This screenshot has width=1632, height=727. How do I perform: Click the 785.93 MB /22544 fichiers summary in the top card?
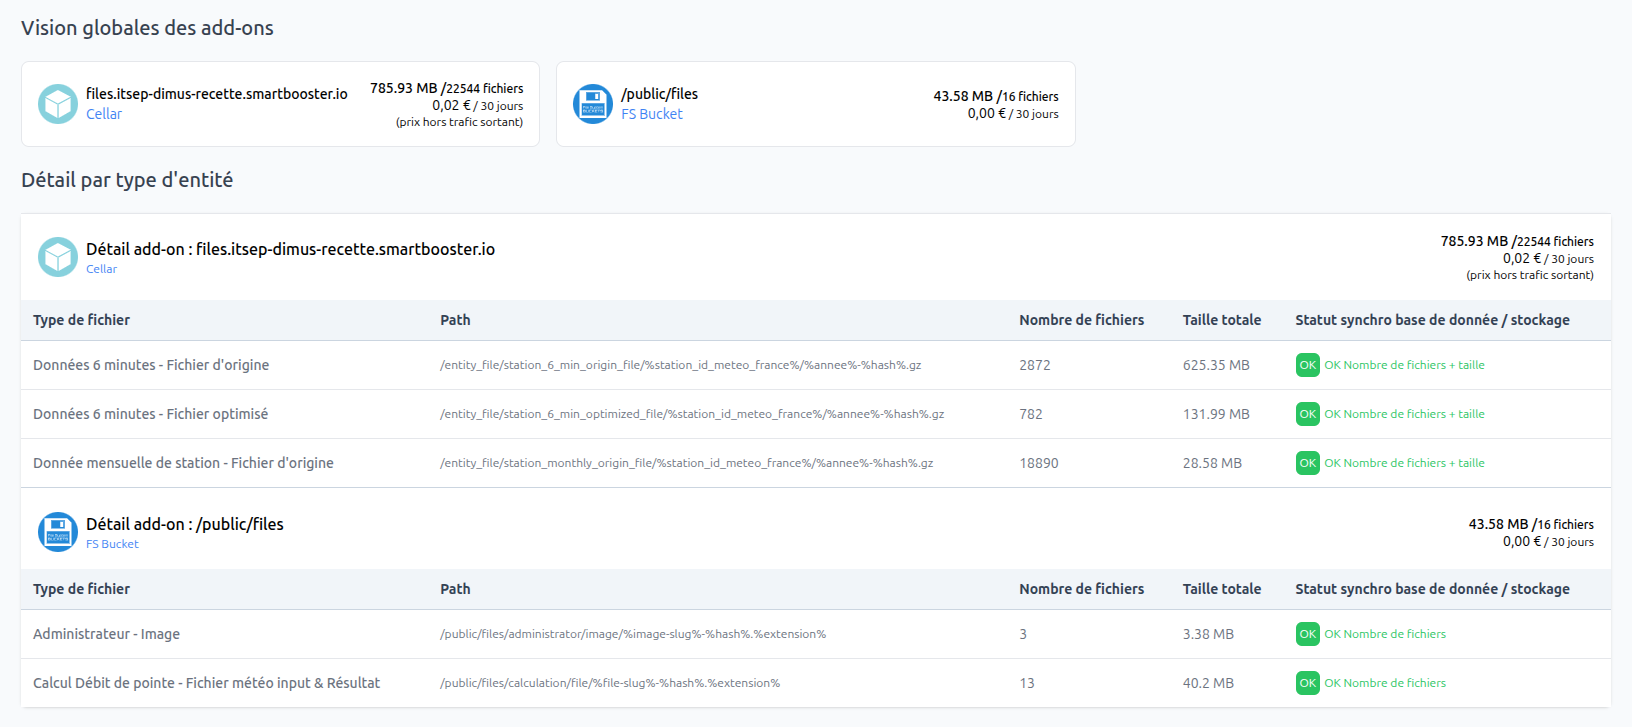[446, 88]
